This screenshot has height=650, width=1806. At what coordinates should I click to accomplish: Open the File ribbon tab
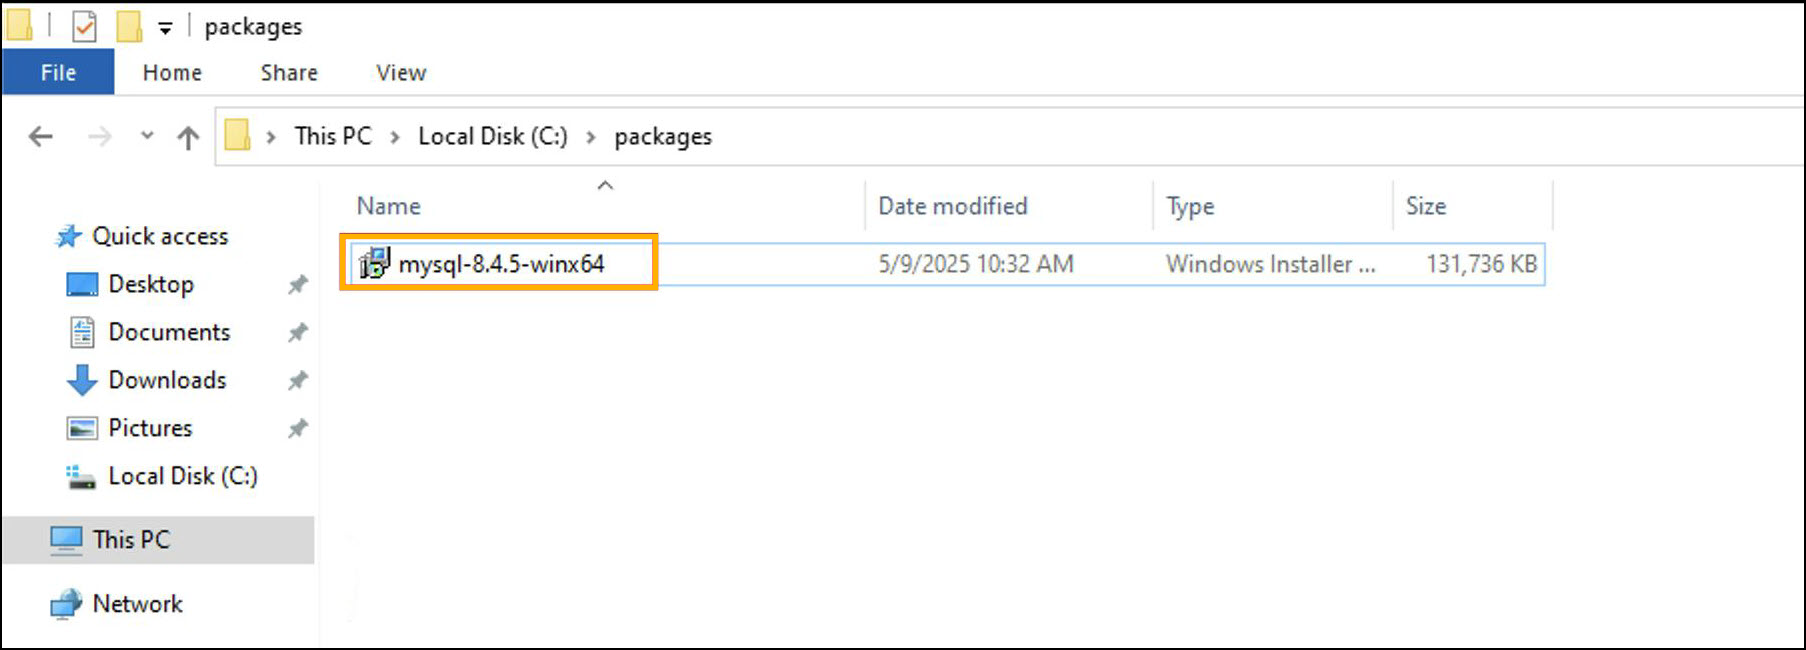(x=58, y=73)
